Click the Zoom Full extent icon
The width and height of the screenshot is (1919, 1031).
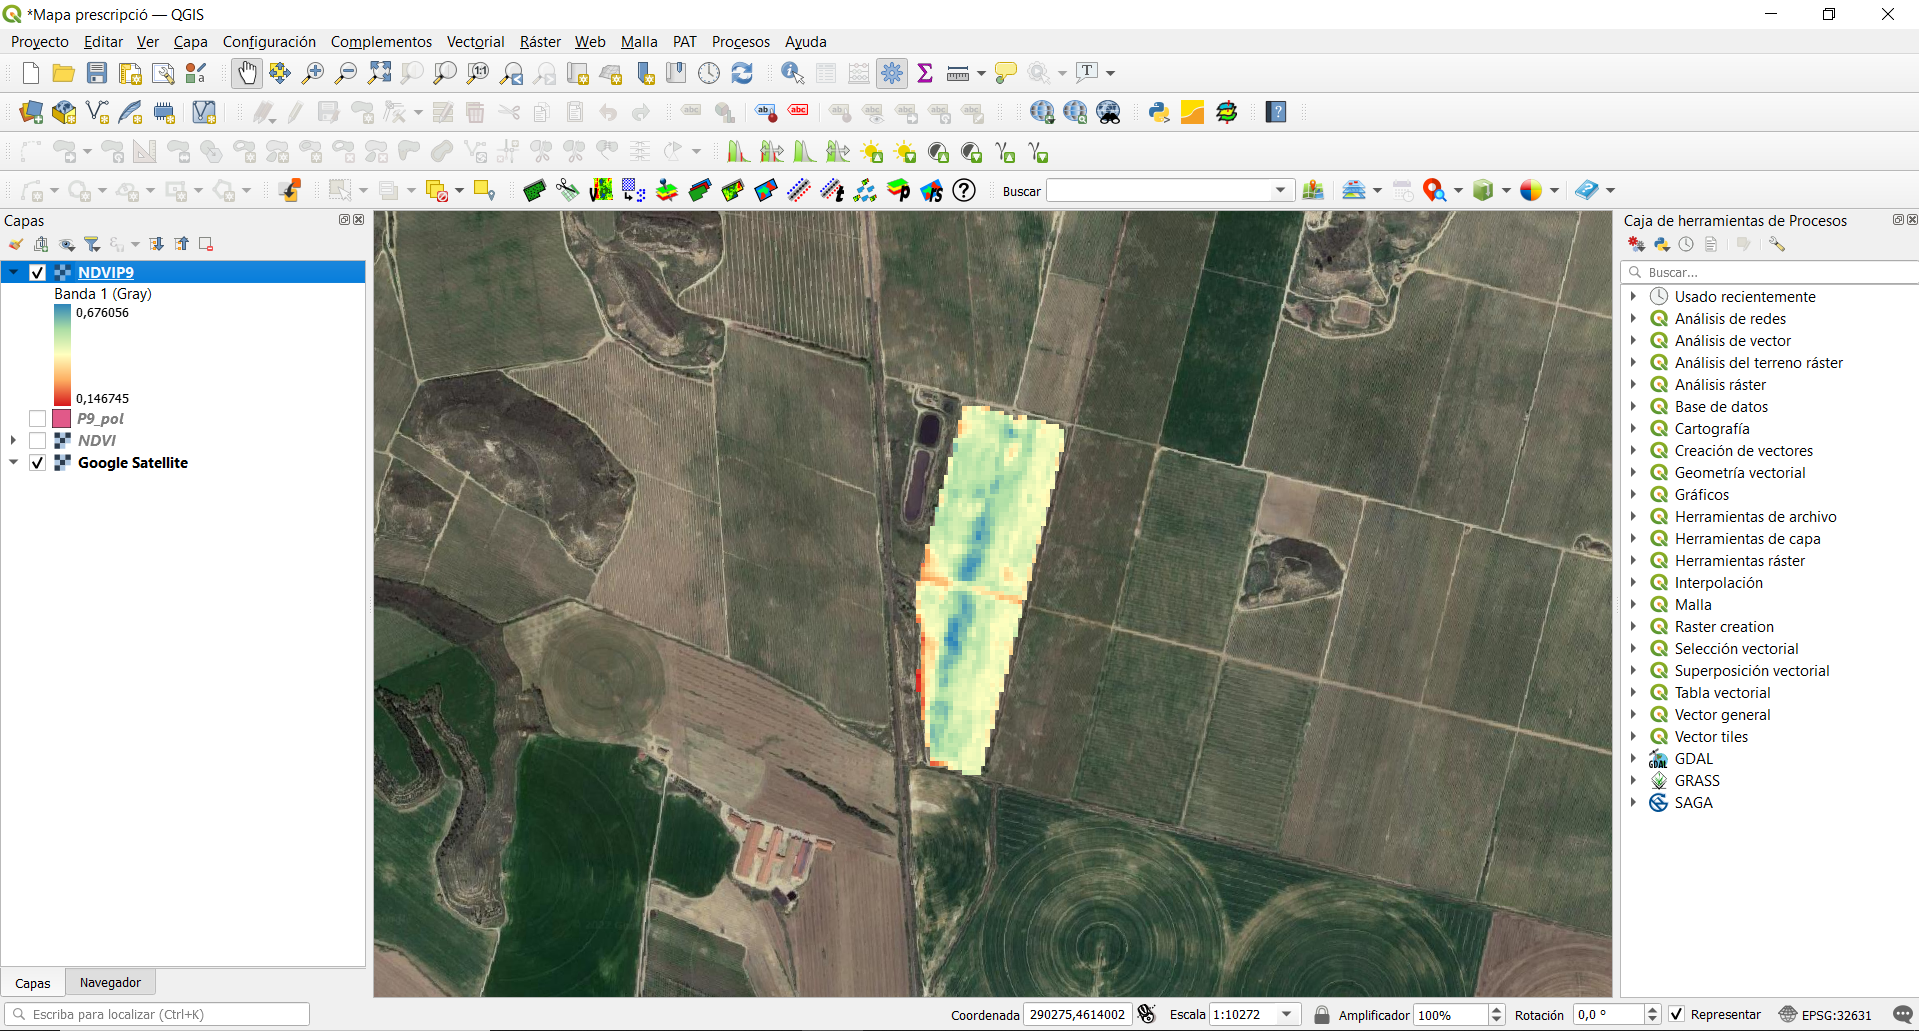[x=379, y=73]
